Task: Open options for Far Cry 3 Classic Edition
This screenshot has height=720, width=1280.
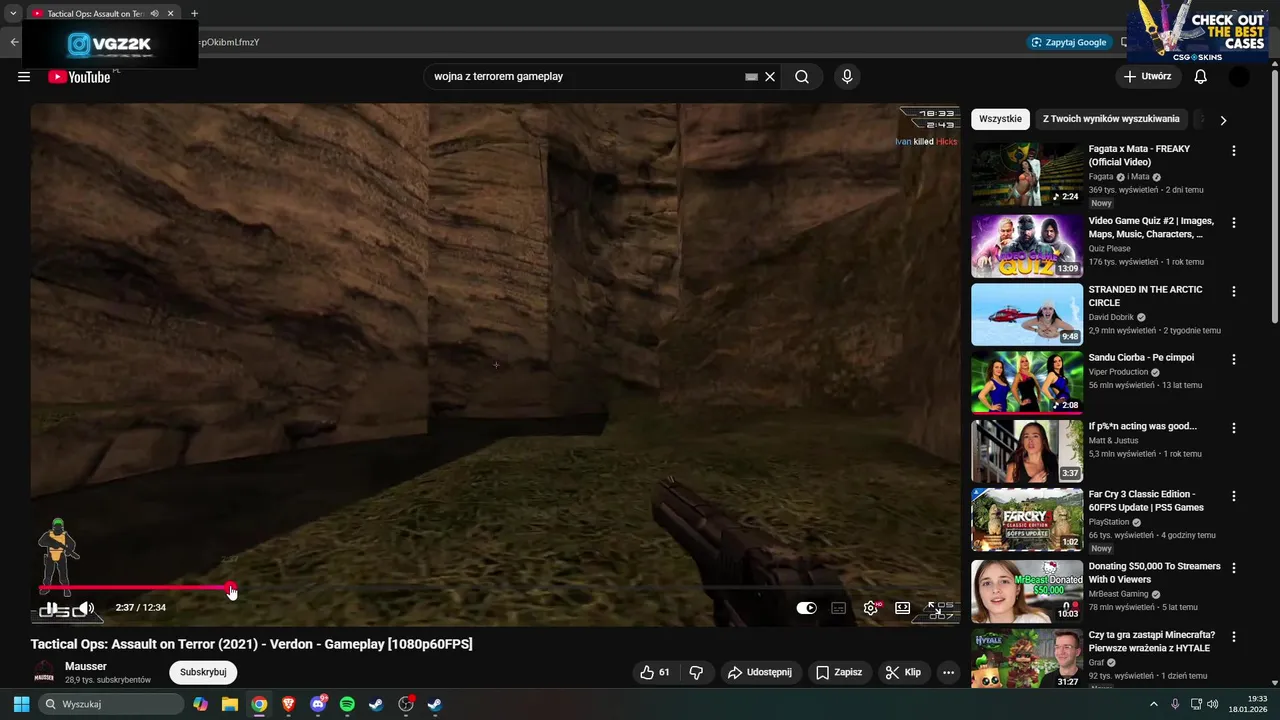Action: 1233,496
